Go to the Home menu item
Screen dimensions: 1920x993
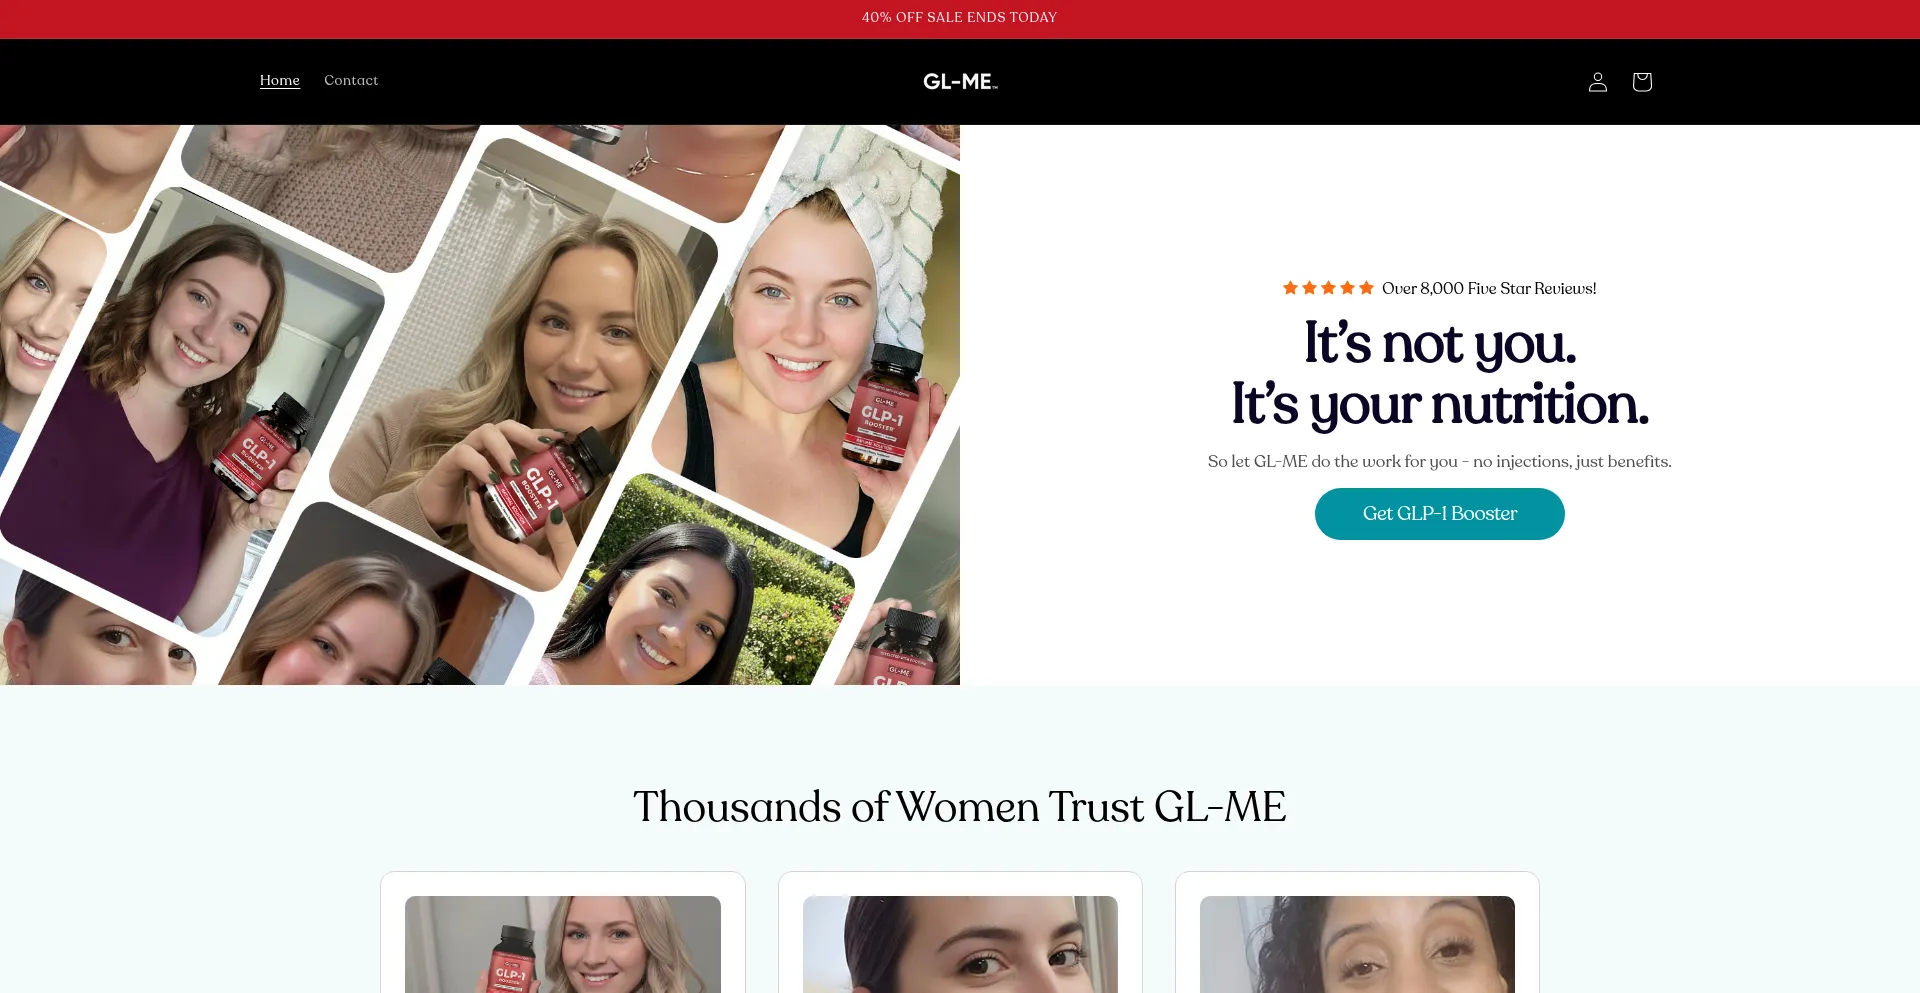tap(280, 80)
